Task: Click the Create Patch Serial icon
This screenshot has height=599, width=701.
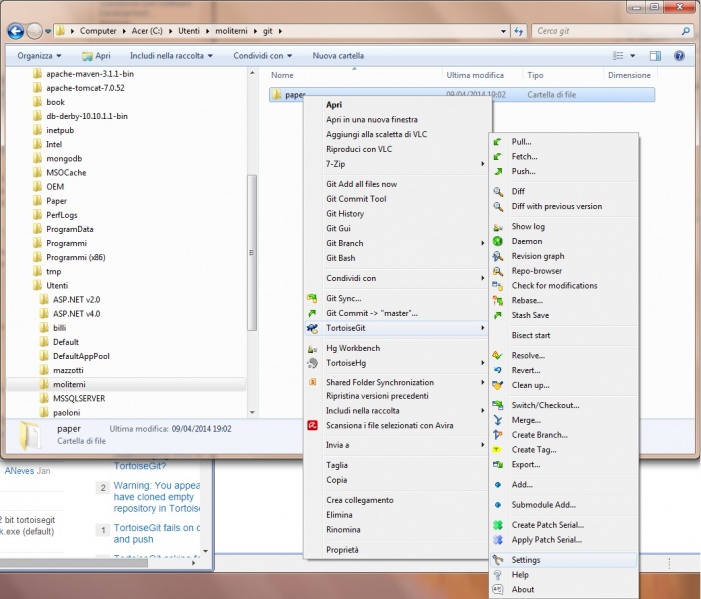Action: 498,525
